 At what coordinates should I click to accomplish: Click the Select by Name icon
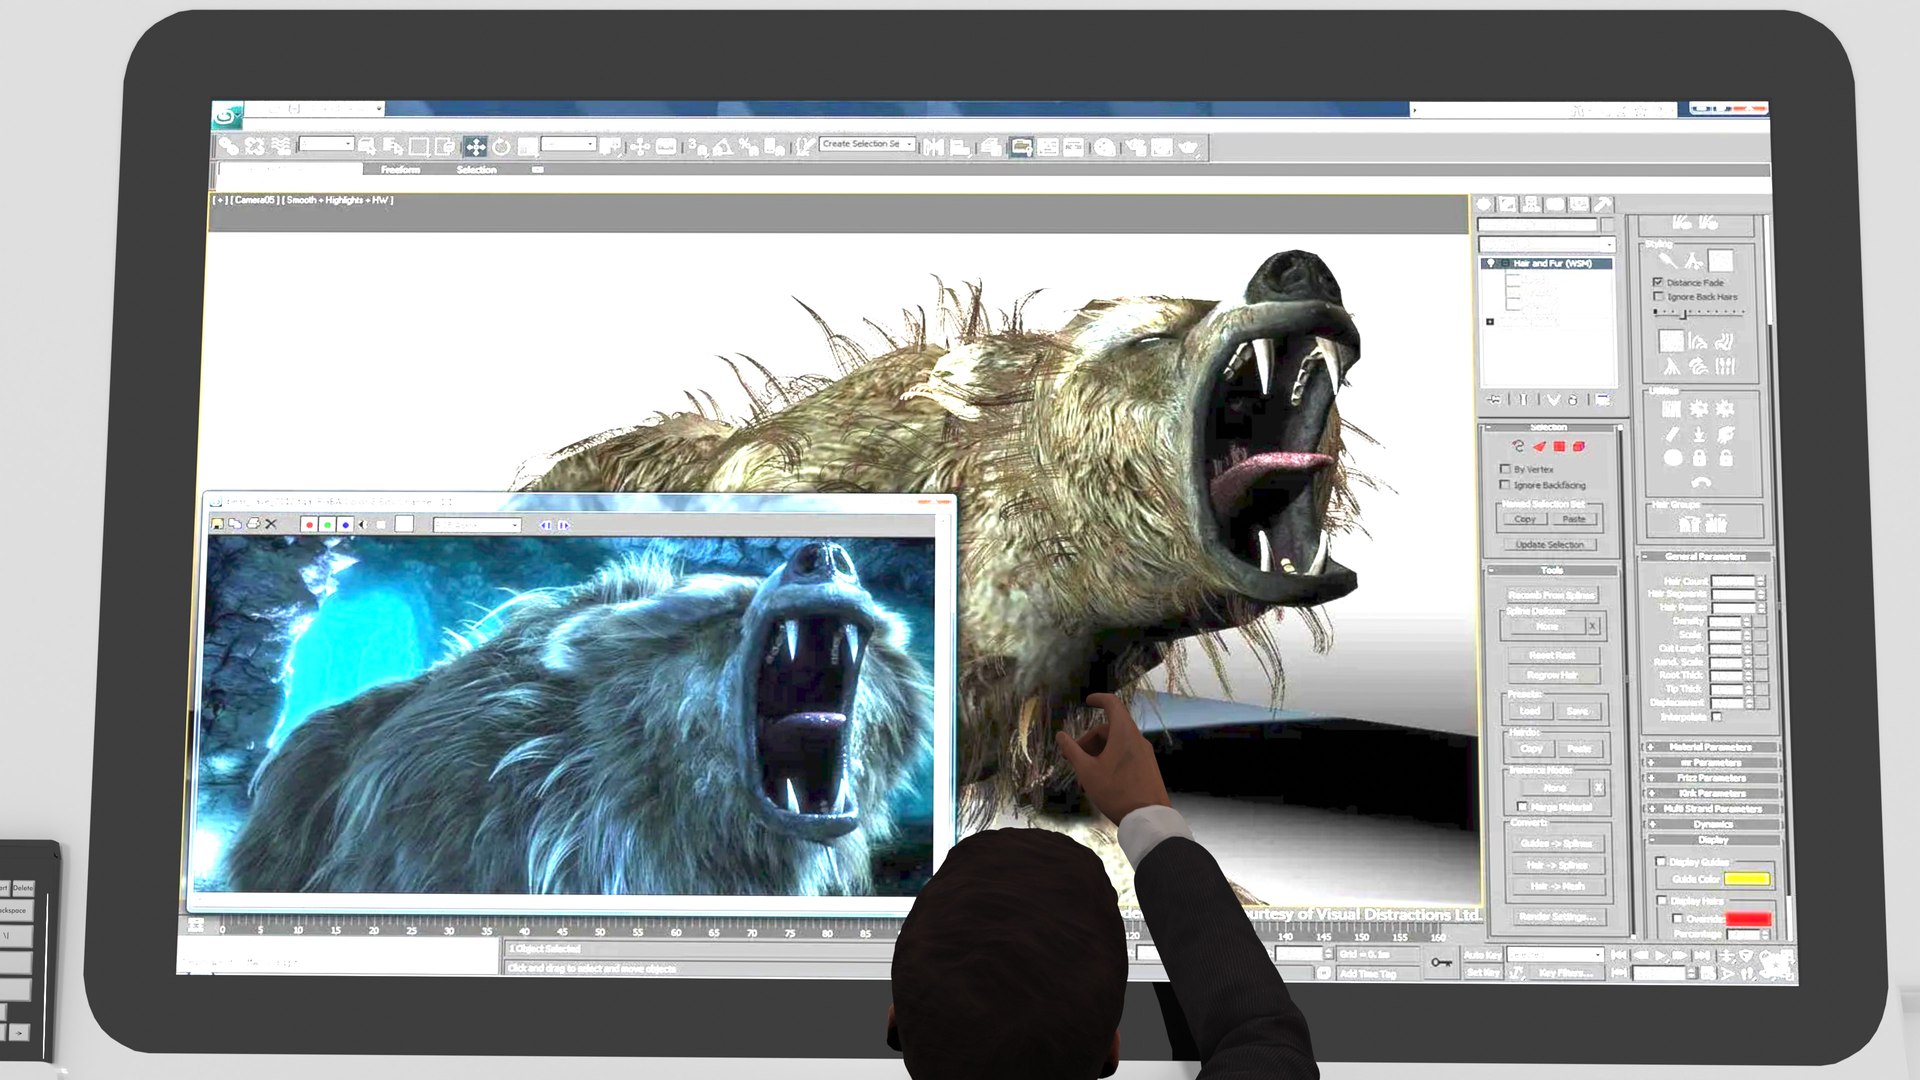click(393, 147)
